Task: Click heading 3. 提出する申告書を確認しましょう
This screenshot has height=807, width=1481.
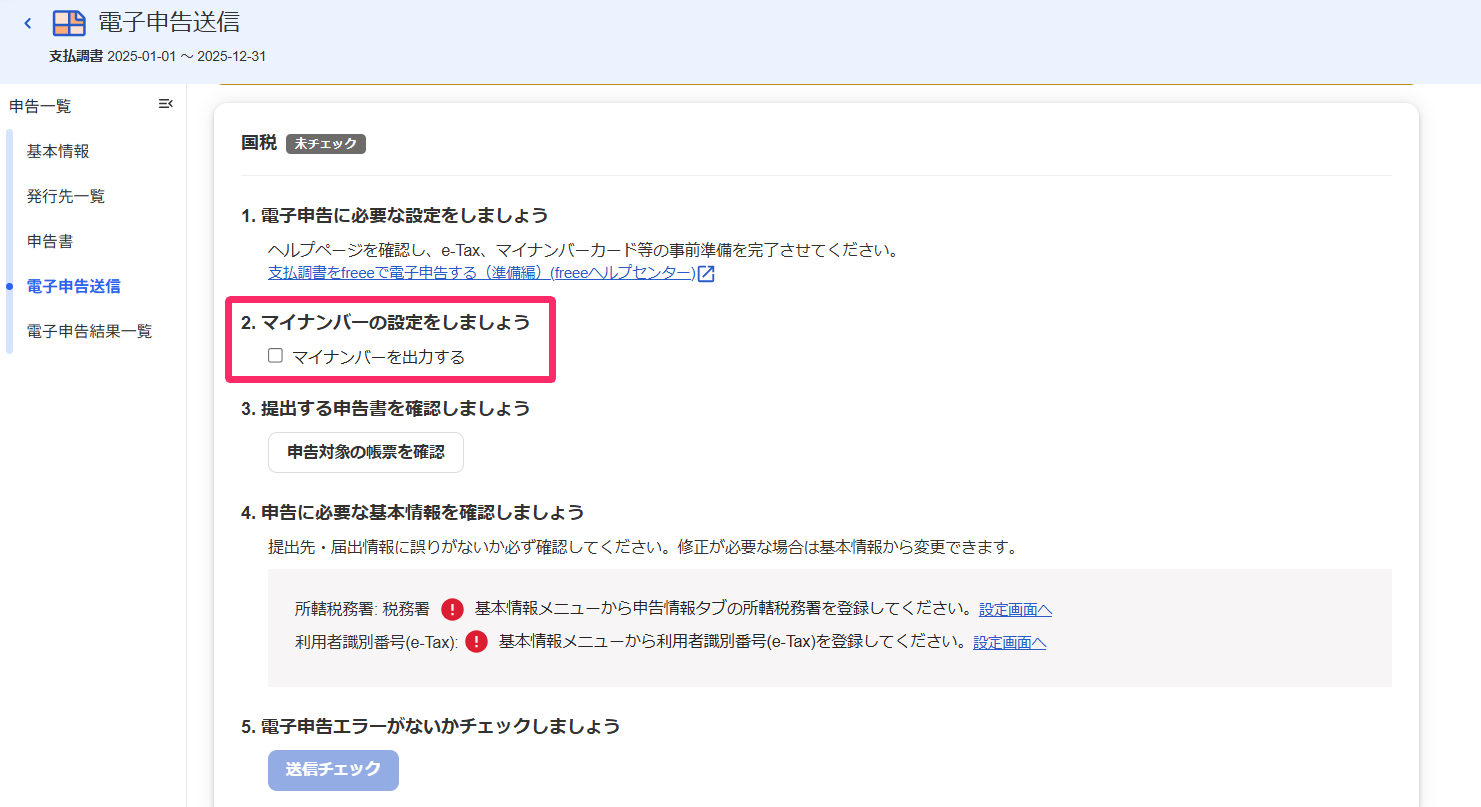Action: [385, 408]
